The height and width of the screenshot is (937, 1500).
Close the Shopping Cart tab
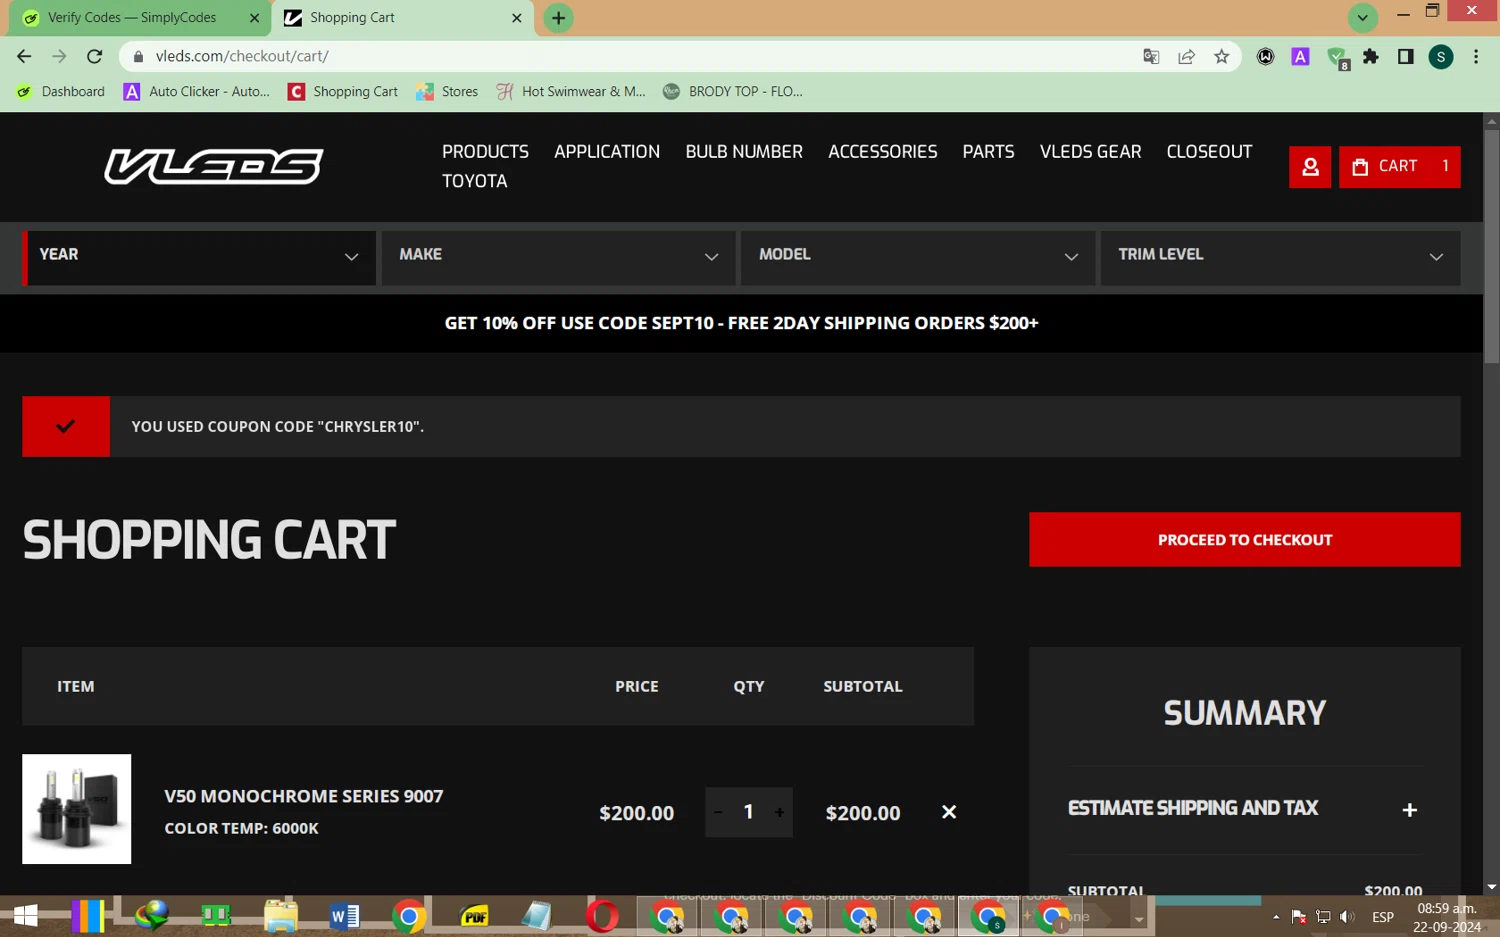coord(516,18)
